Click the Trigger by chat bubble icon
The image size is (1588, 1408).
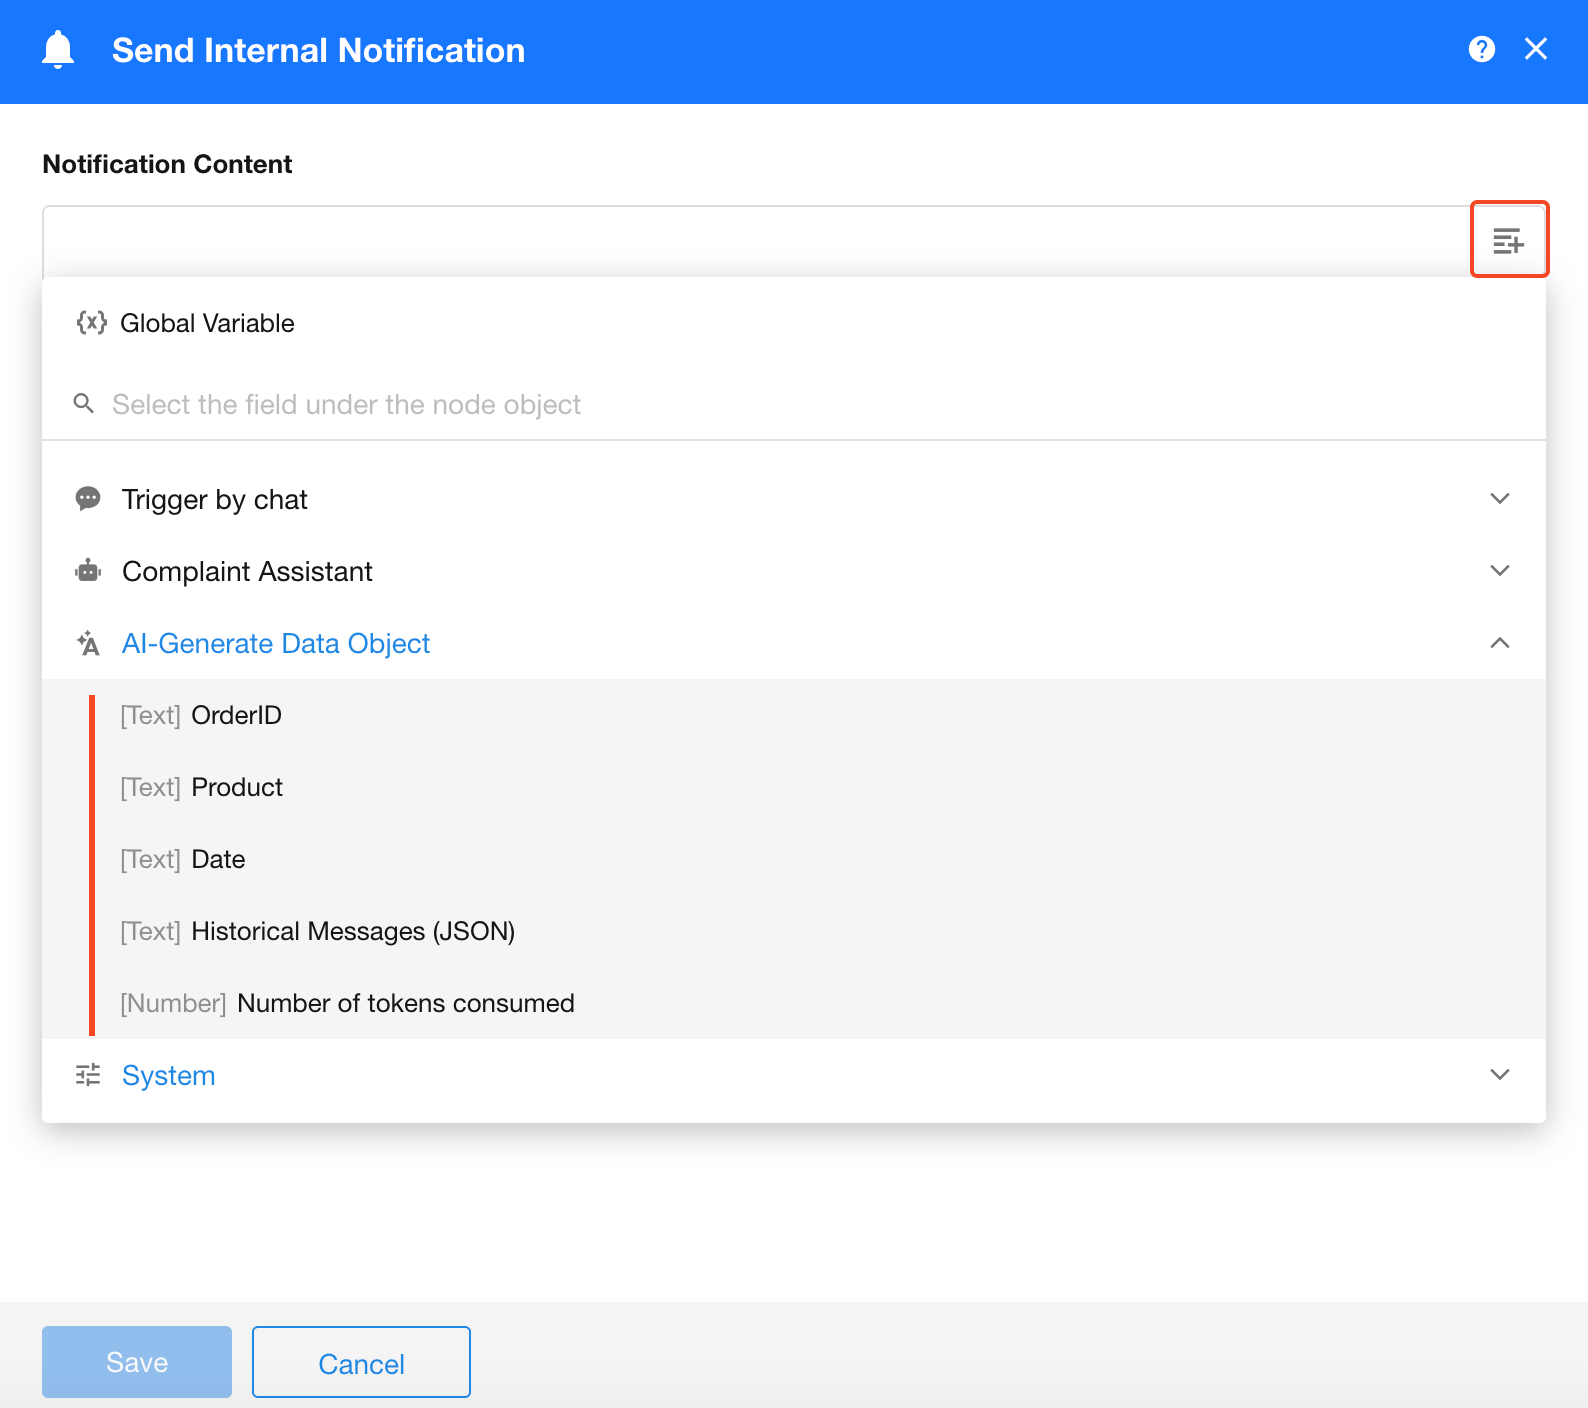(88, 499)
